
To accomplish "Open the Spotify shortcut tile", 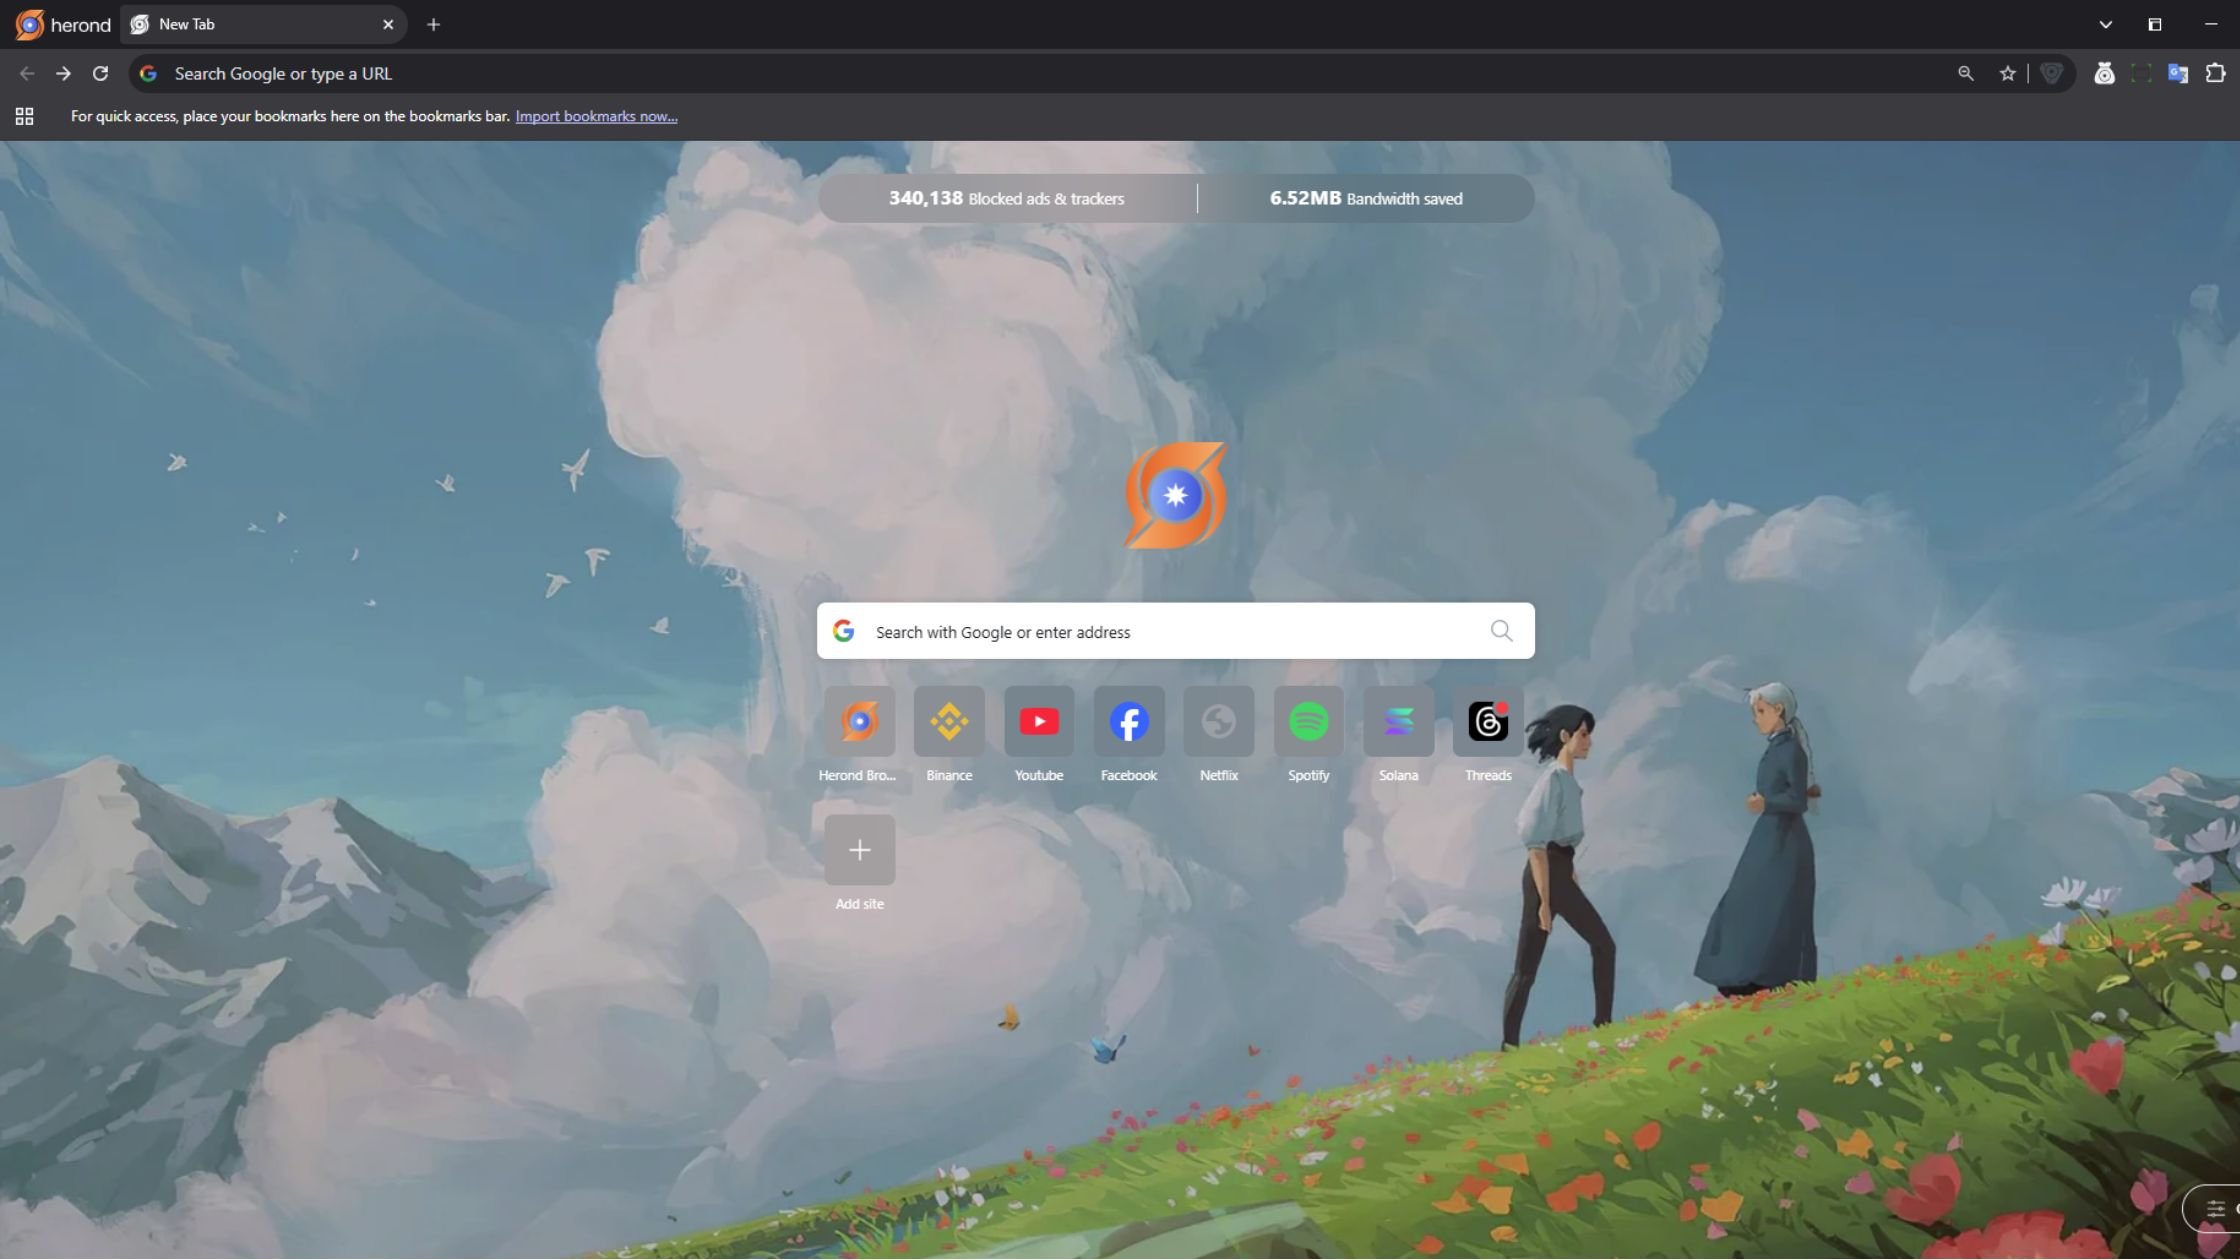I will [x=1309, y=721].
